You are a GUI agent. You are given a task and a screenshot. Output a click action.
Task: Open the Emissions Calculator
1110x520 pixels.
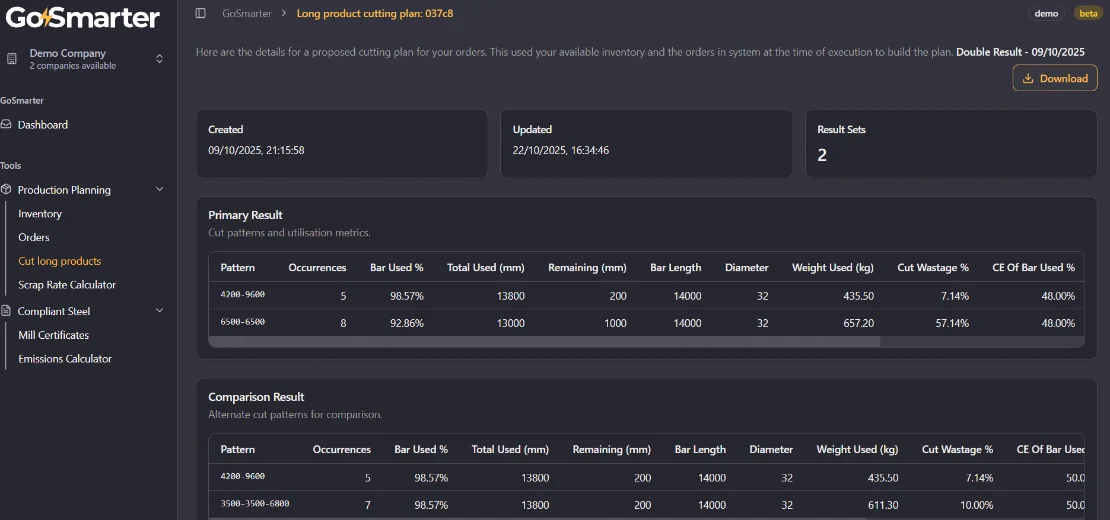(x=65, y=359)
